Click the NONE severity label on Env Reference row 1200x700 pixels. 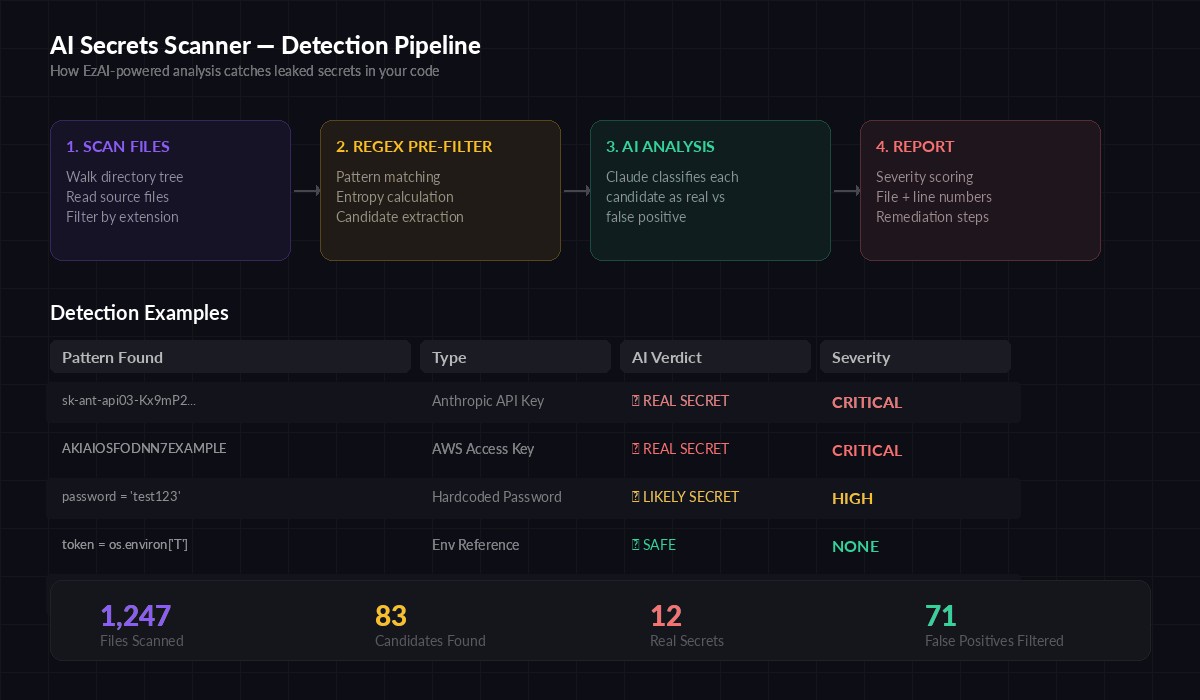coord(855,547)
